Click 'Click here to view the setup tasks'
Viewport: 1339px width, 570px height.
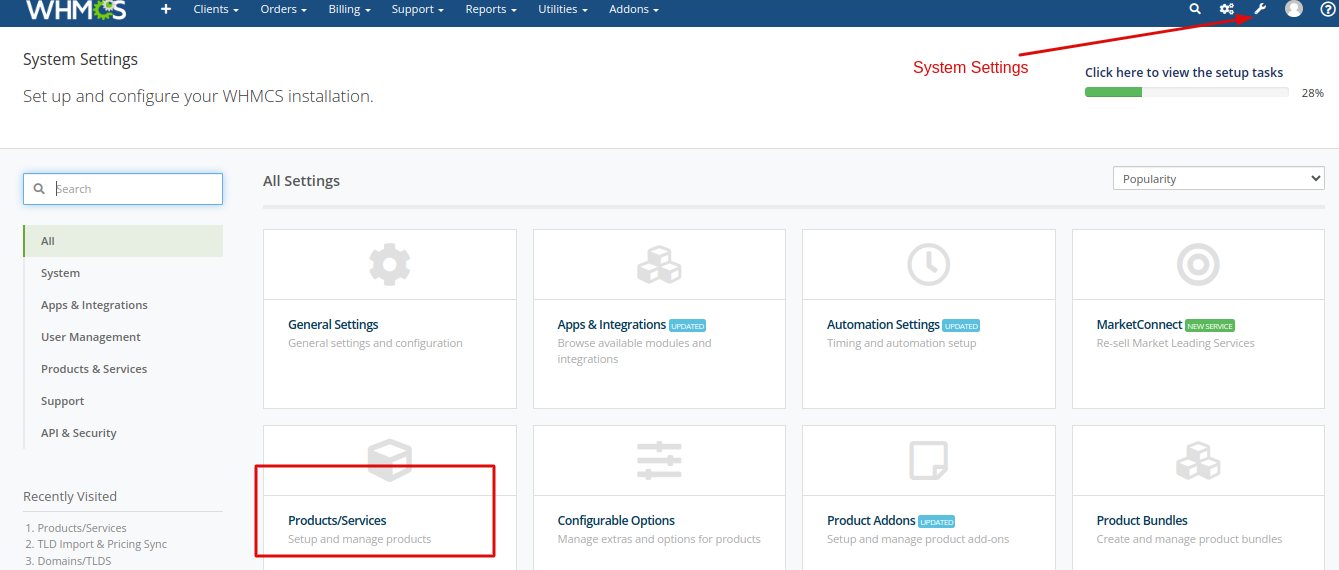point(1184,73)
